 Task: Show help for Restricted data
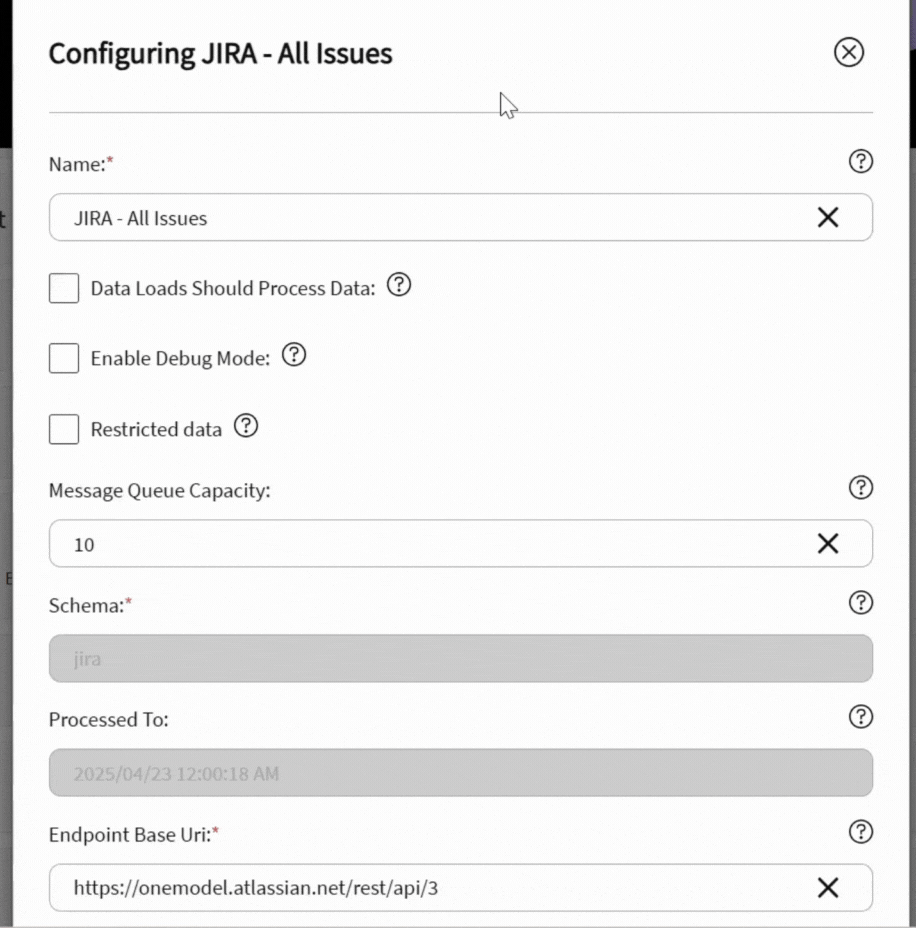[x=245, y=426]
